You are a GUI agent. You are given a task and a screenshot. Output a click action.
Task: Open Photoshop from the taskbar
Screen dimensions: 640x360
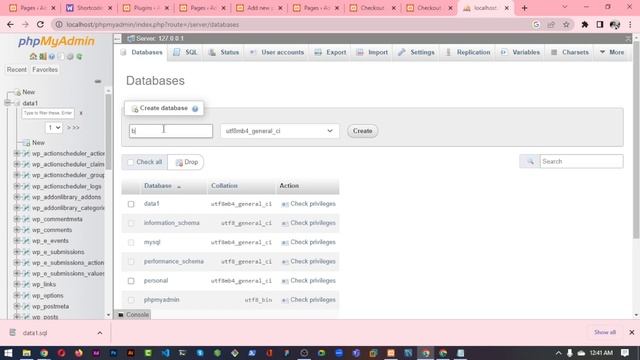[x=113, y=353]
